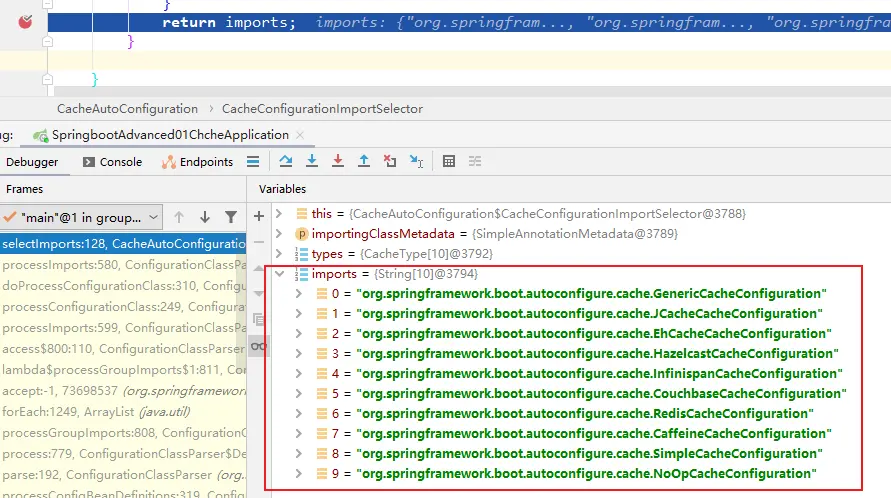Close the SpringbootAdvanced01ChcheApplication debug tab
The image size is (891, 498).
click(x=300, y=135)
